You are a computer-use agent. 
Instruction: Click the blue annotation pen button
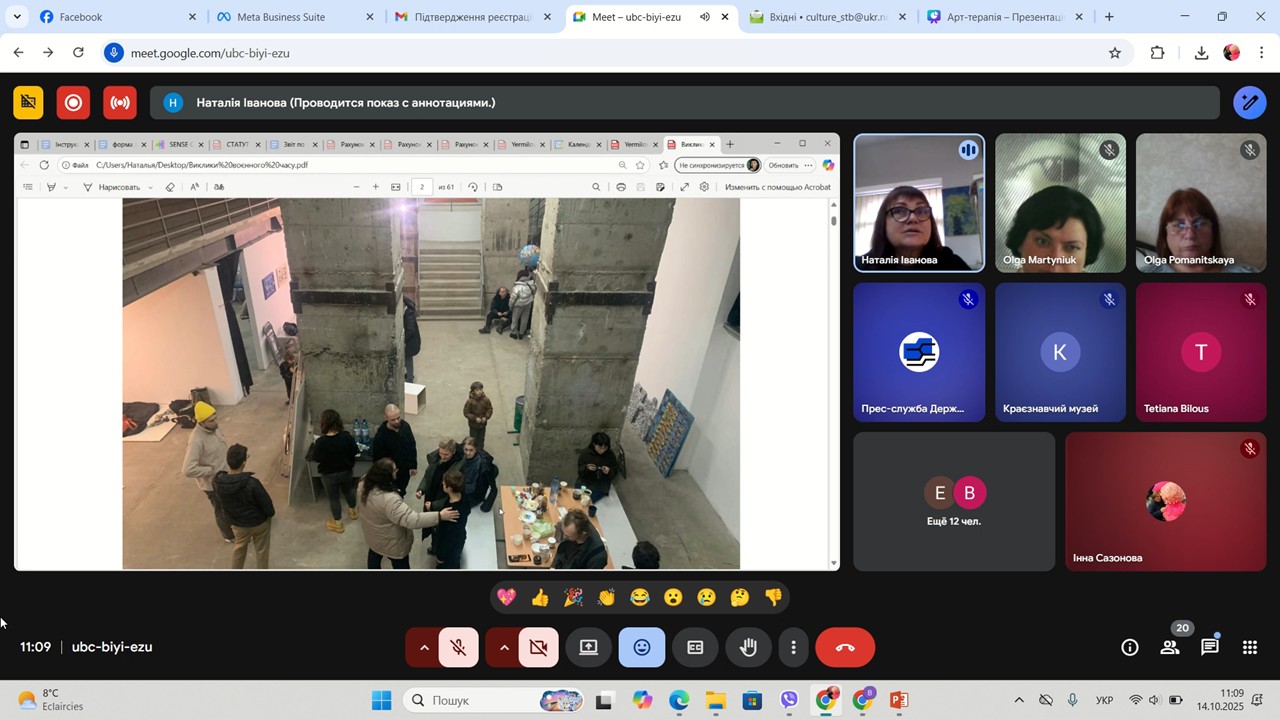1250,102
